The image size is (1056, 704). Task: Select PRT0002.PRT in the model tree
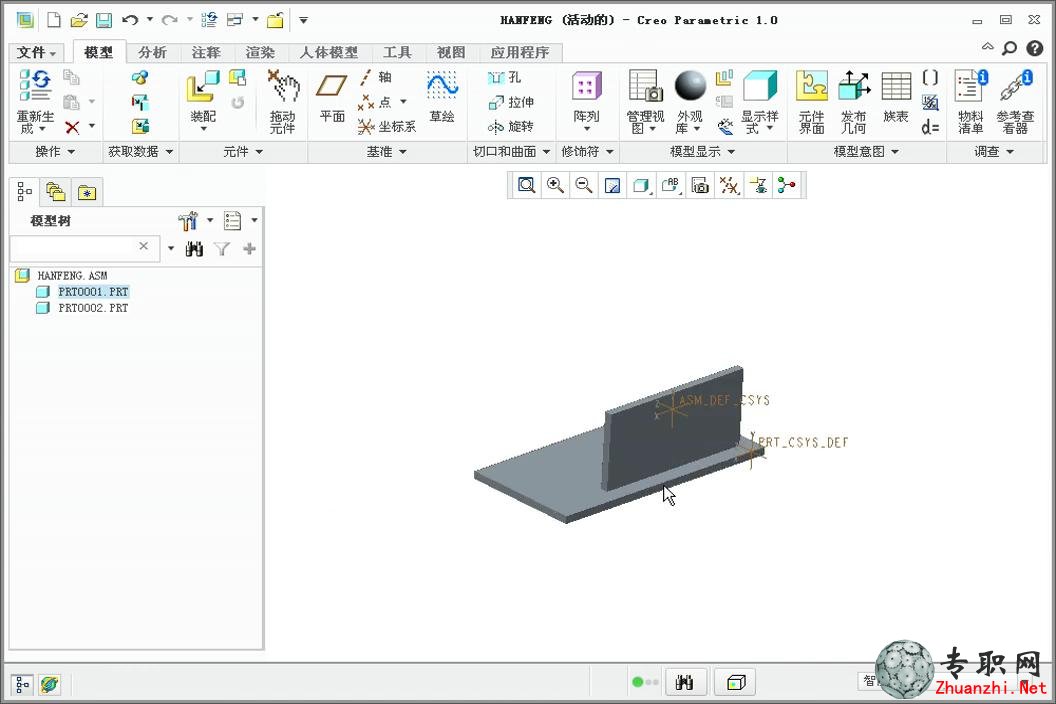tap(93, 308)
